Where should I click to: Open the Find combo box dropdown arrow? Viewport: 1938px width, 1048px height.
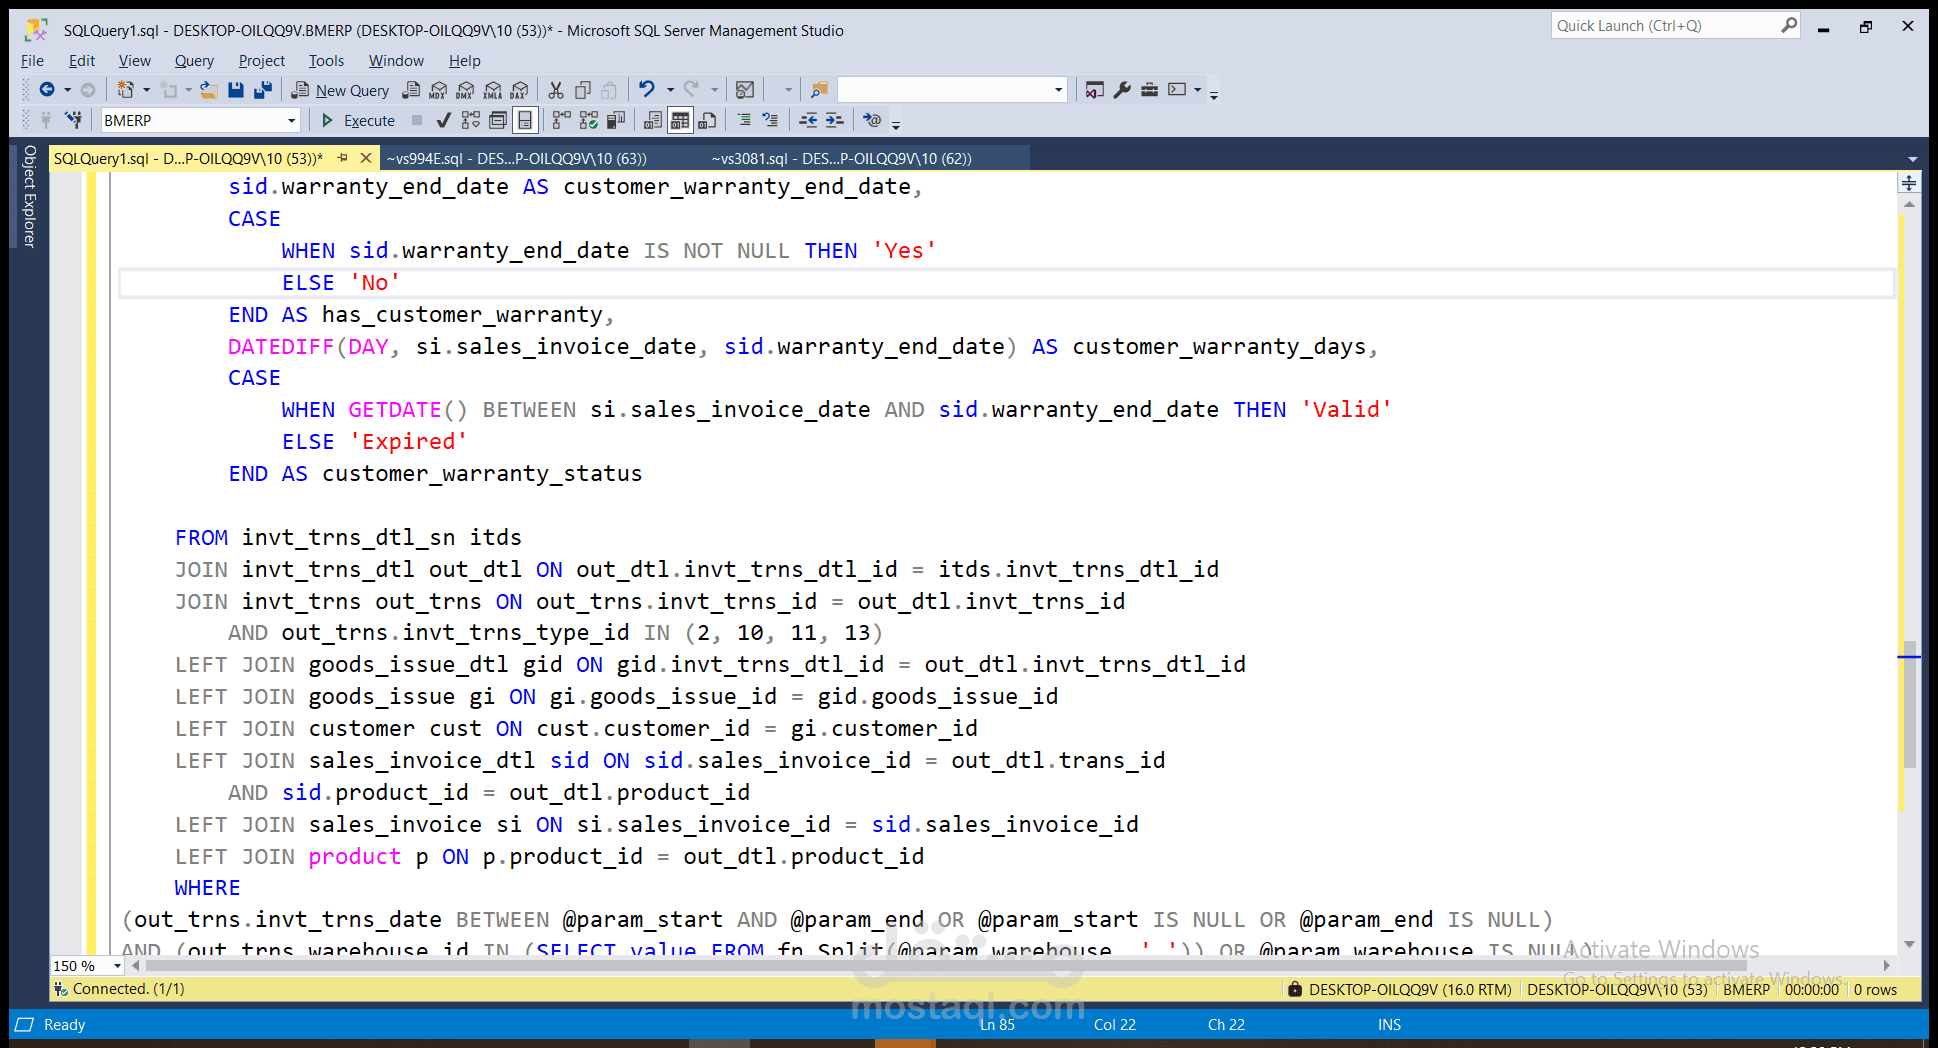point(1058,90)
